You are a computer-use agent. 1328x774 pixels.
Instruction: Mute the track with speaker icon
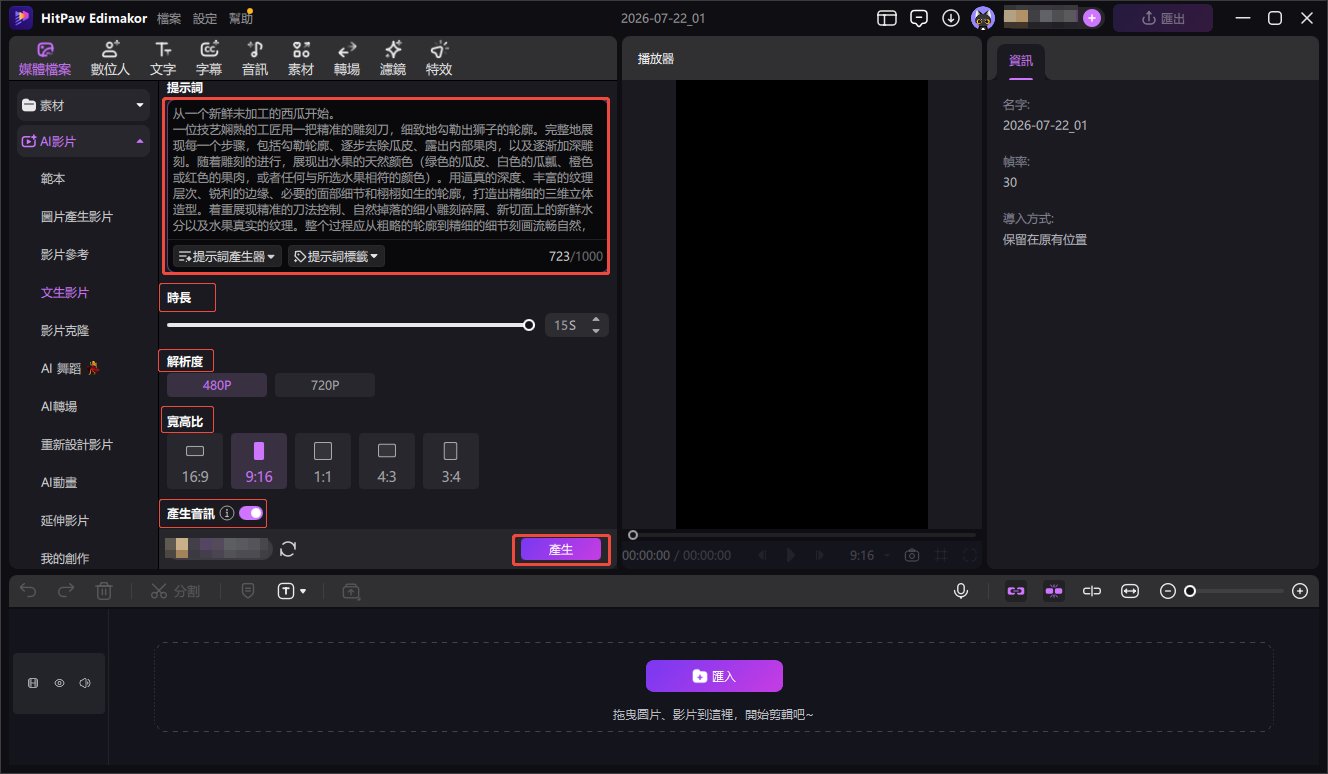point(85,684)
